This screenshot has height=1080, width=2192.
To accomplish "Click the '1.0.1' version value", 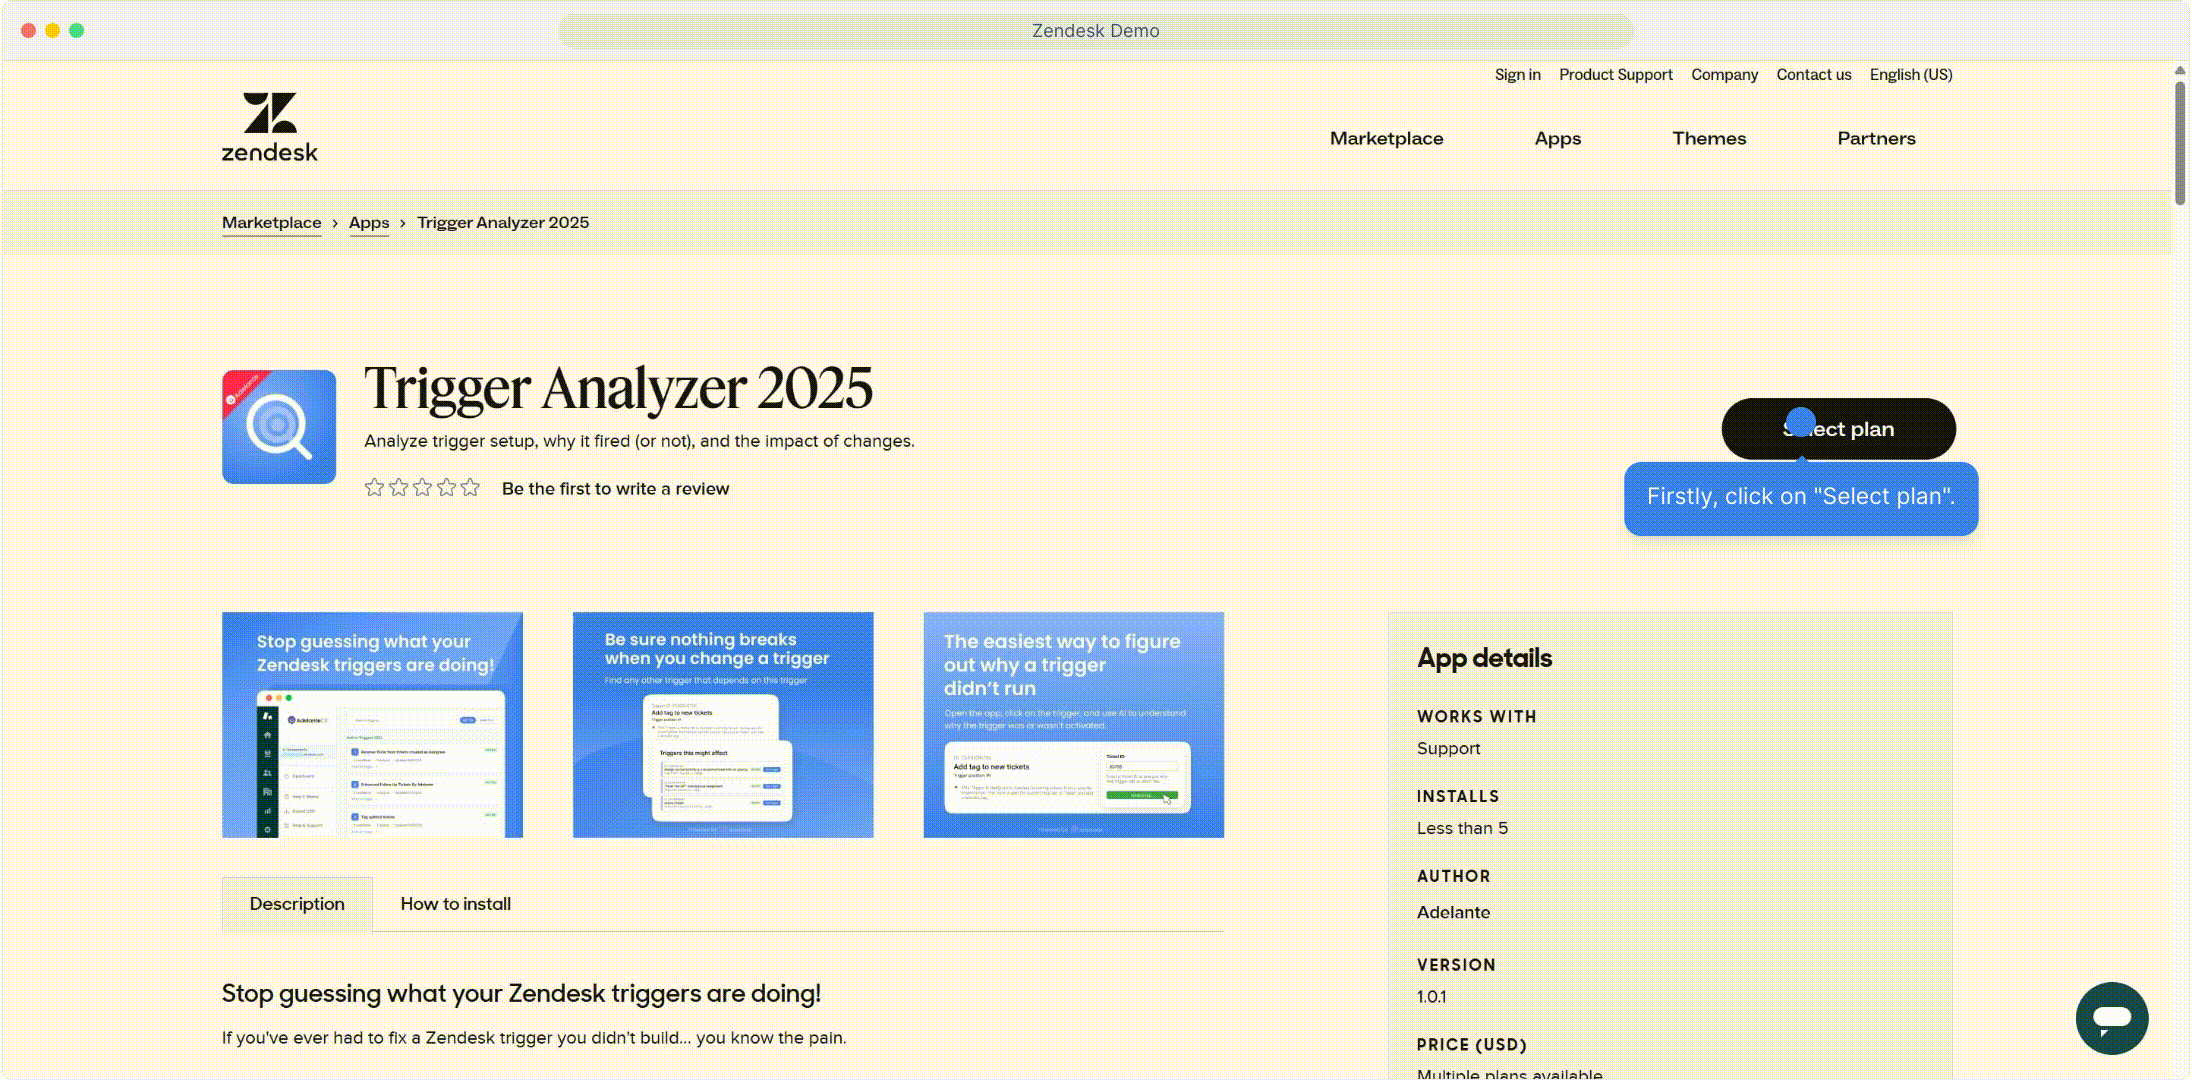I will pyautogui.click(x=1431, y=997).
